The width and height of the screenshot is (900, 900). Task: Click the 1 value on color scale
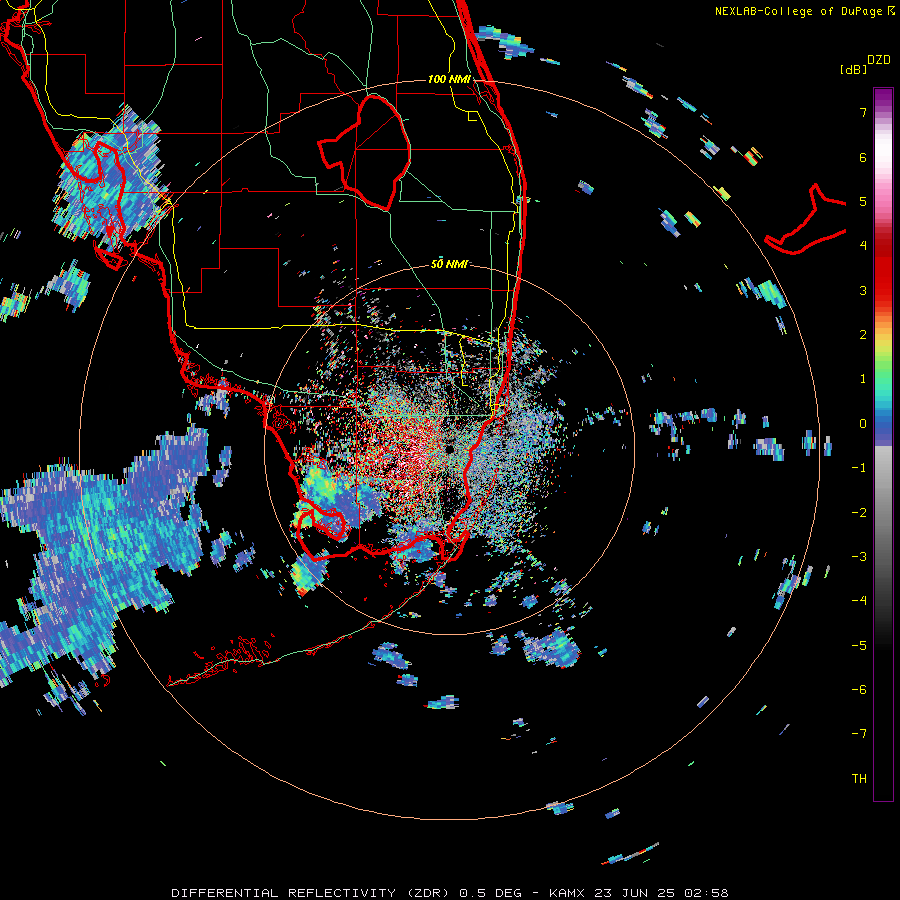[863, 379]
